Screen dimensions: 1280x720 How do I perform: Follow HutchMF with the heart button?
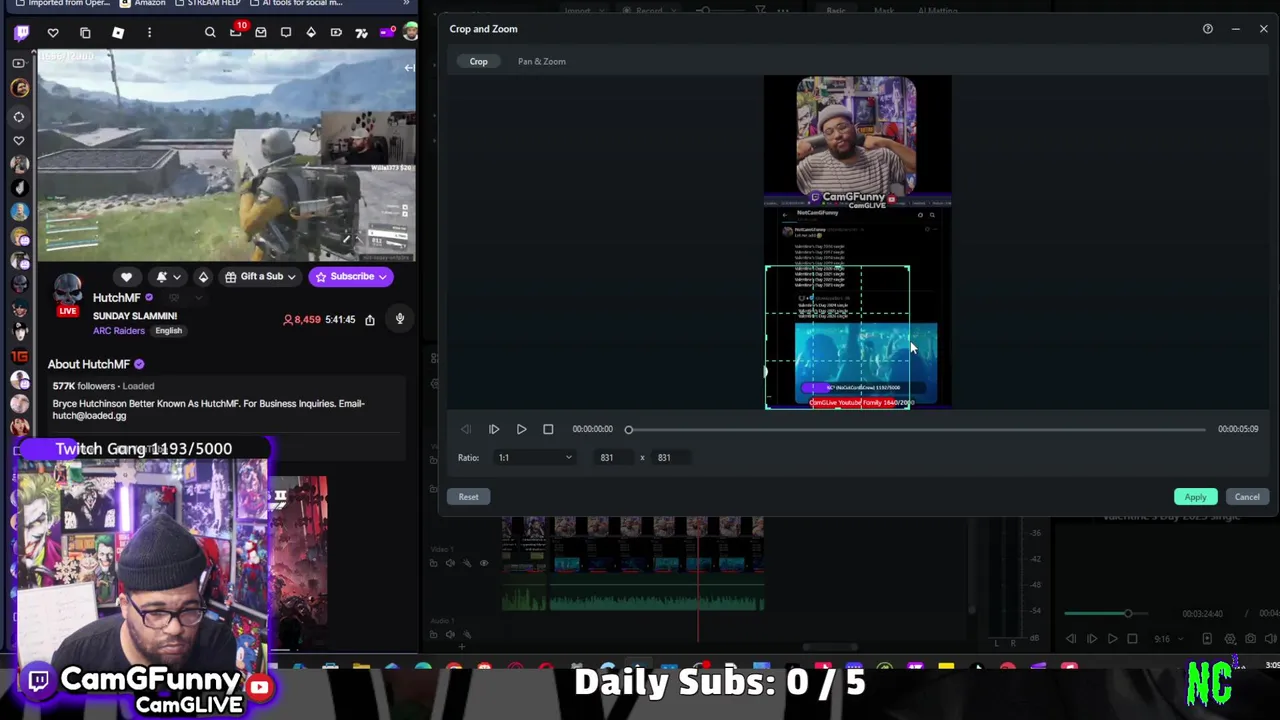tap(126, 277)
